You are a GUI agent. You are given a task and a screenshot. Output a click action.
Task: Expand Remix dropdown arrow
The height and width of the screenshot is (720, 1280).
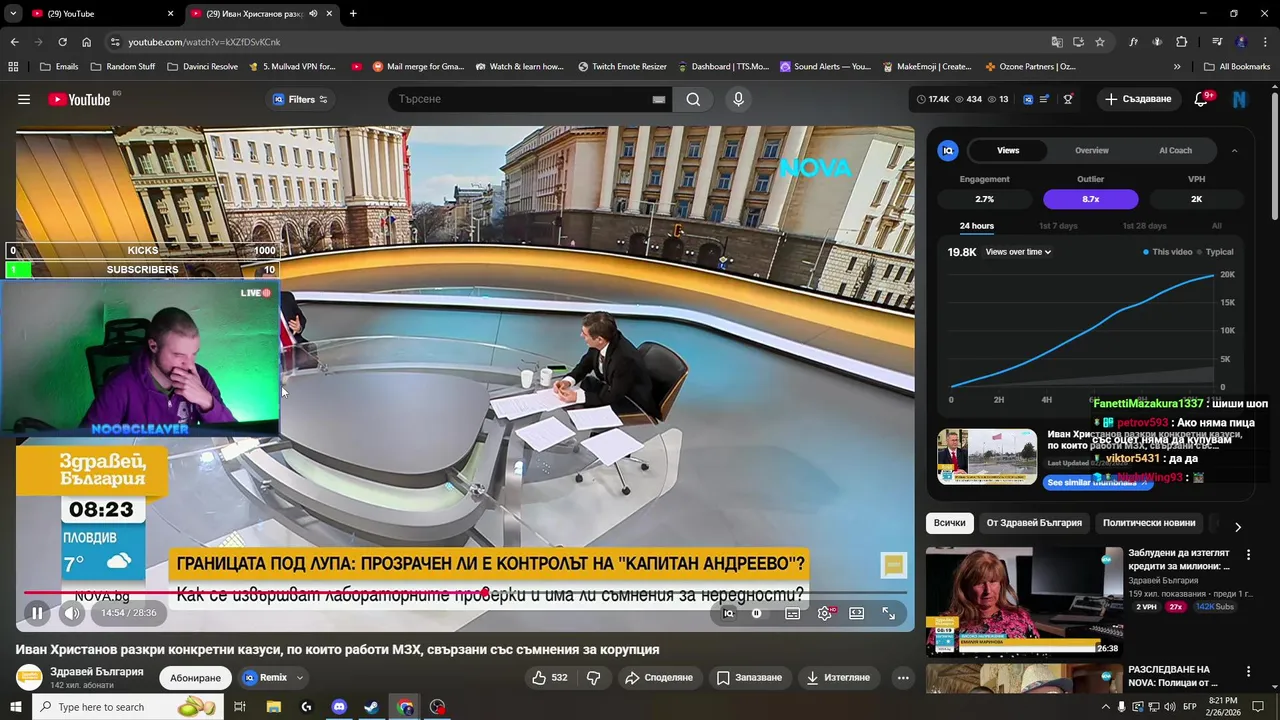click(299, 678)
